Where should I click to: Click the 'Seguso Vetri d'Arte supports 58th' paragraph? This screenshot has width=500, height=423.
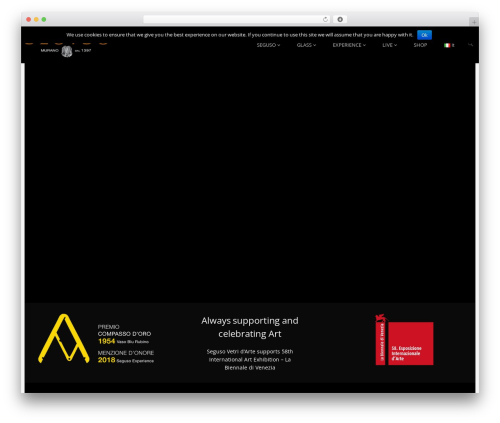(x=250, y=359)
